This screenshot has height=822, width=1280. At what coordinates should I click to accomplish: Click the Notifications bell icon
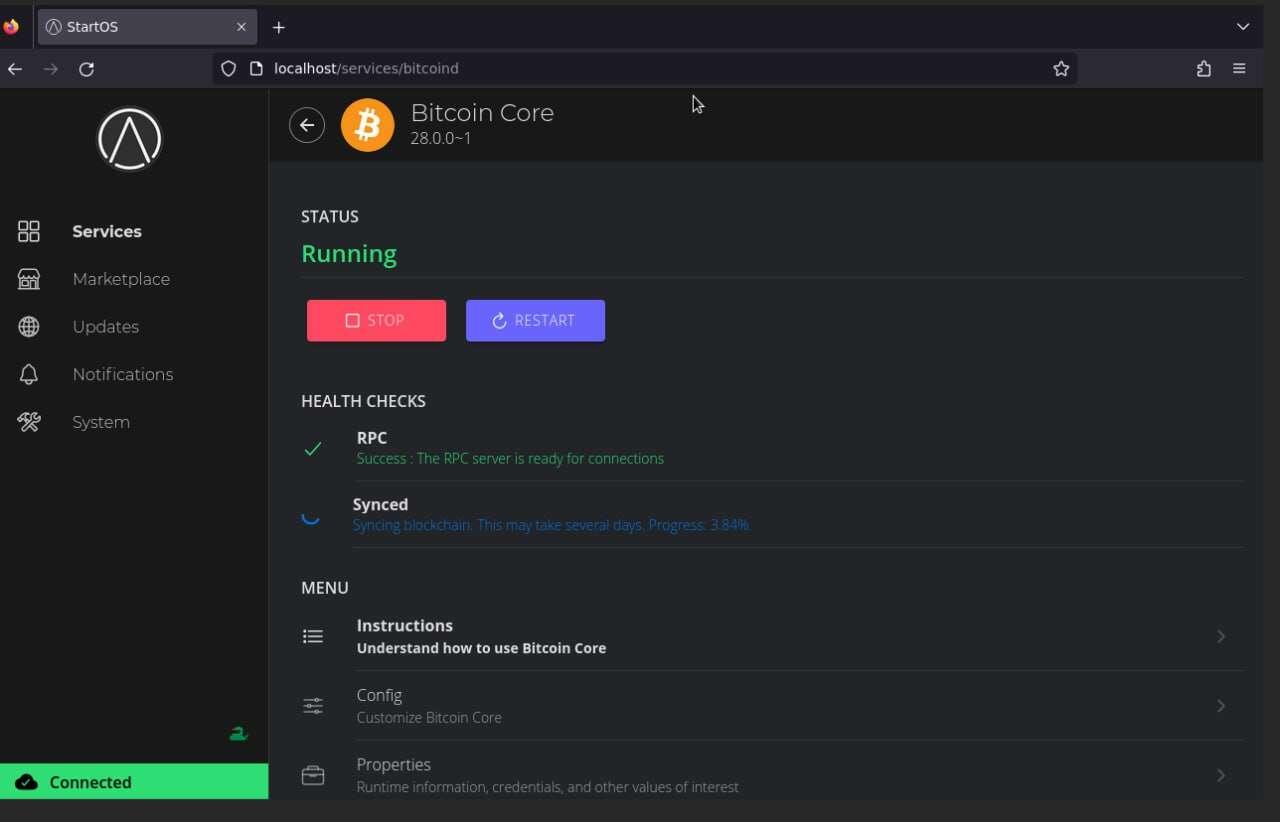tap(29, 374)
